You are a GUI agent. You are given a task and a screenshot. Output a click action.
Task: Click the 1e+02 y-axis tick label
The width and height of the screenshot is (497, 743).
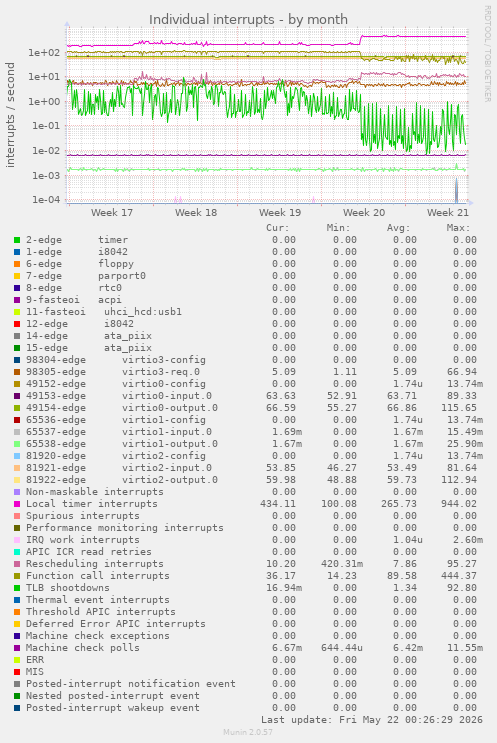[45, 53]
